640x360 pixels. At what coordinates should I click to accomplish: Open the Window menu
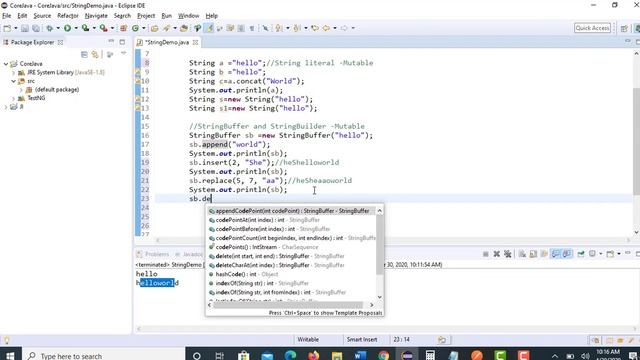coord(189,16)
